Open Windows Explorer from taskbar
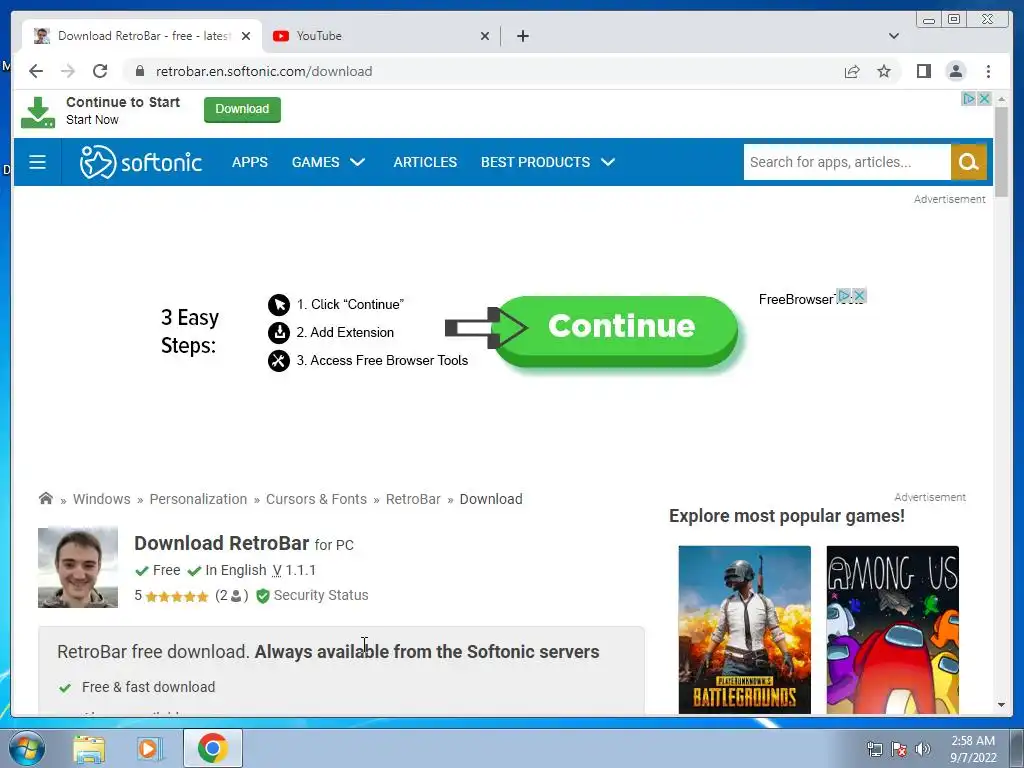This screenshot has width=1024, height=768. coord(89,749)
